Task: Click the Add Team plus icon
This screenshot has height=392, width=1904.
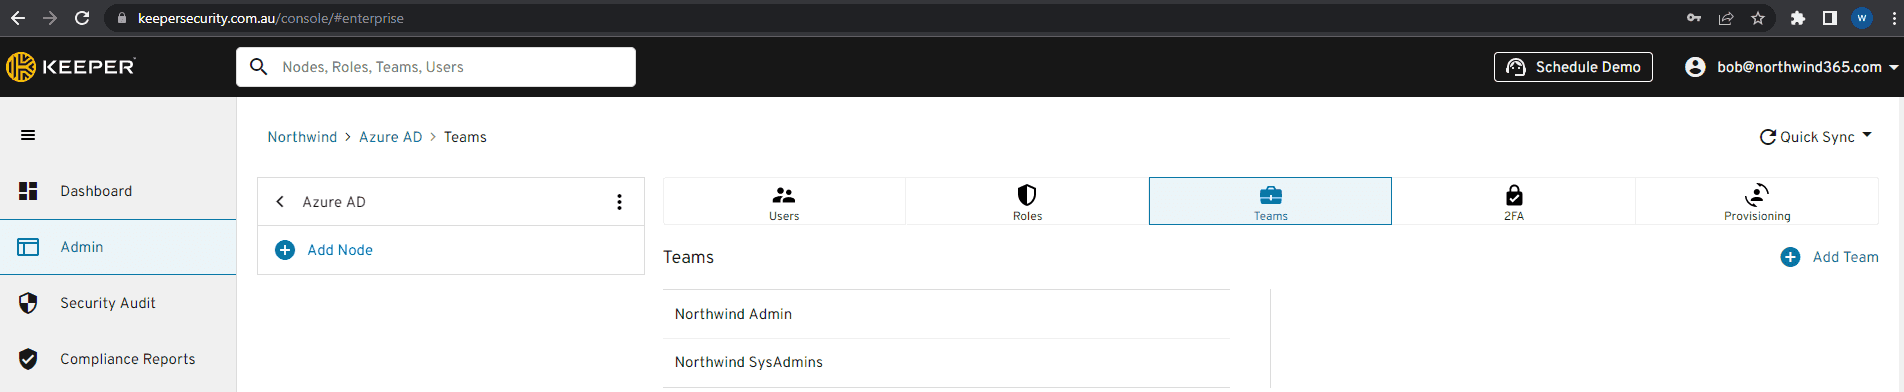Action: [x=1790, y=257]
